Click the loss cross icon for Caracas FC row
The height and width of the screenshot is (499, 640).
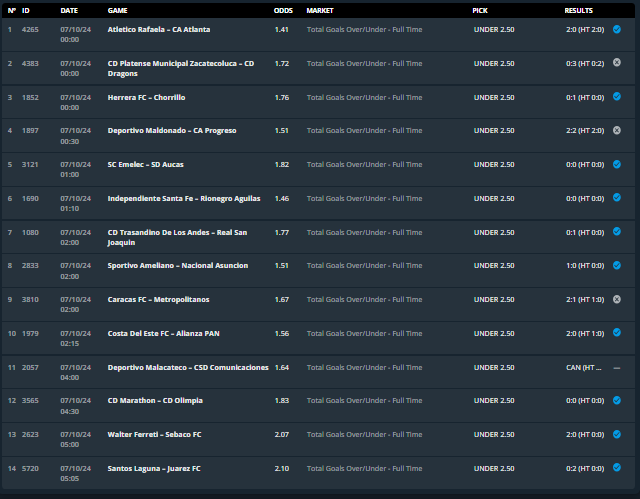point(617,299)
